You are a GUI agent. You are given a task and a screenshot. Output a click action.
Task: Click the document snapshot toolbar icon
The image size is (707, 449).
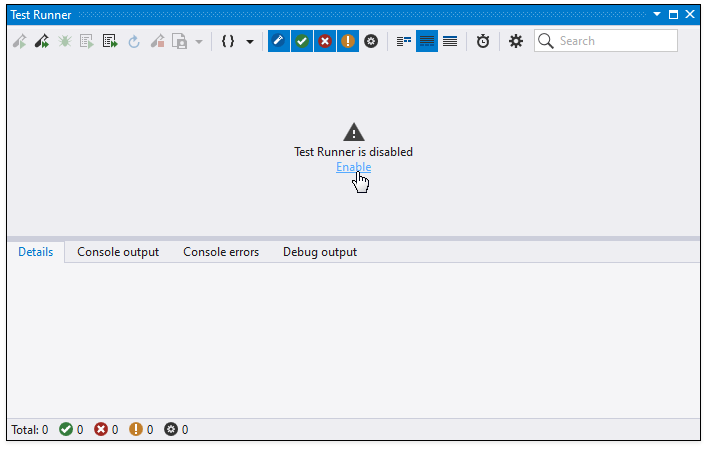(x=179, y=41)
